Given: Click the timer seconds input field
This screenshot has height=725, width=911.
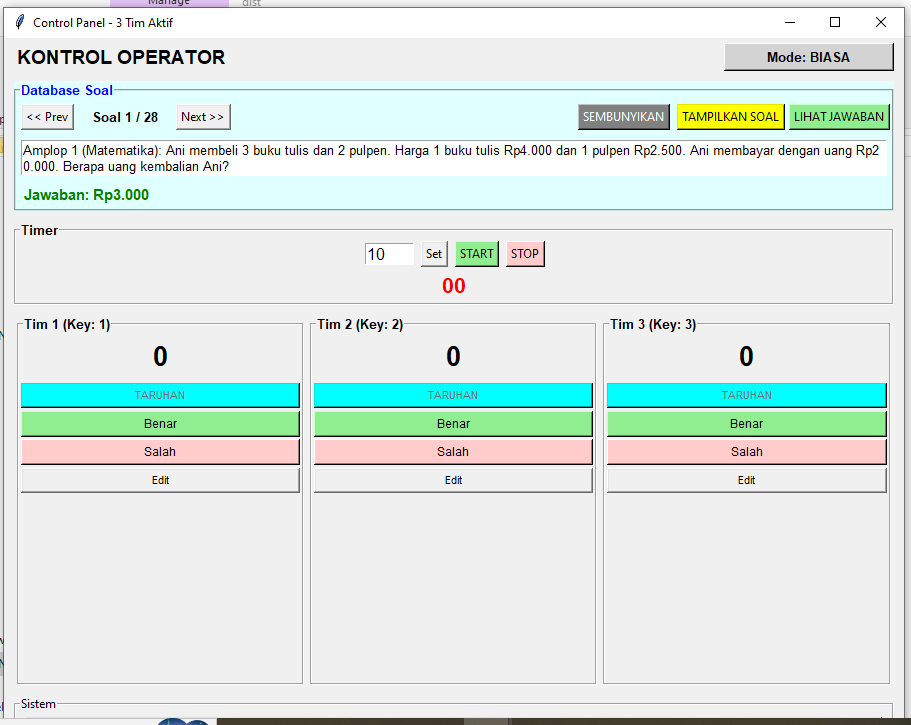Looking at the screenshot, I should (x=389, y=254).
